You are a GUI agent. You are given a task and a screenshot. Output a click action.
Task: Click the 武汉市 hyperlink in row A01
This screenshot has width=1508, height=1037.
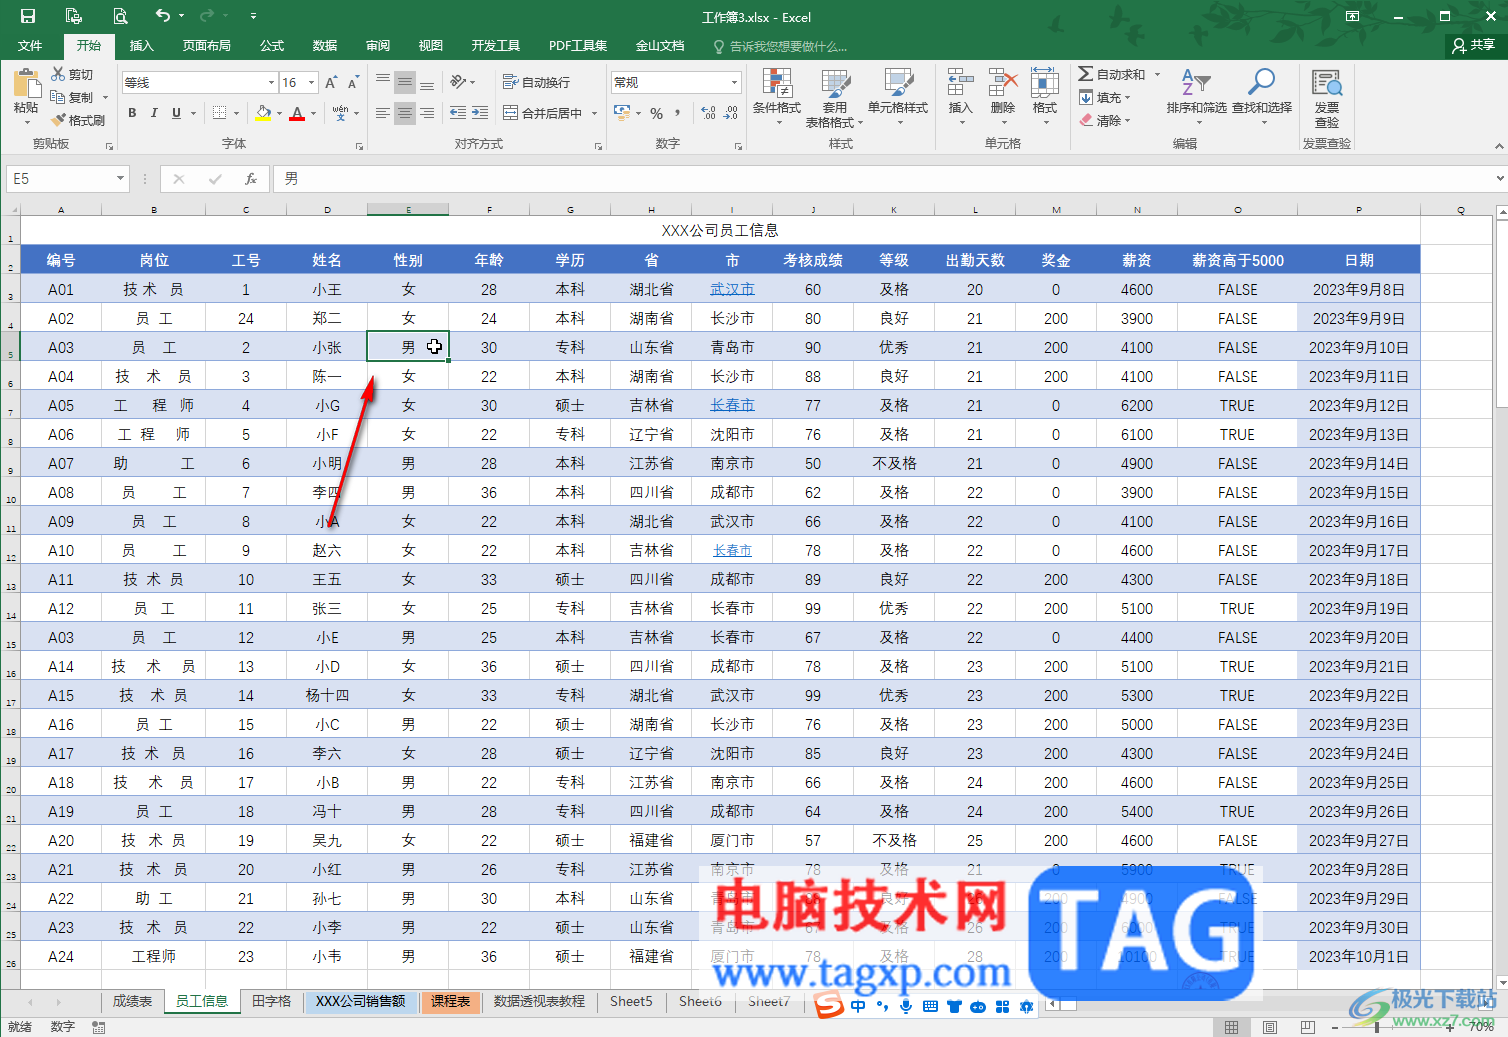[732, 289]
